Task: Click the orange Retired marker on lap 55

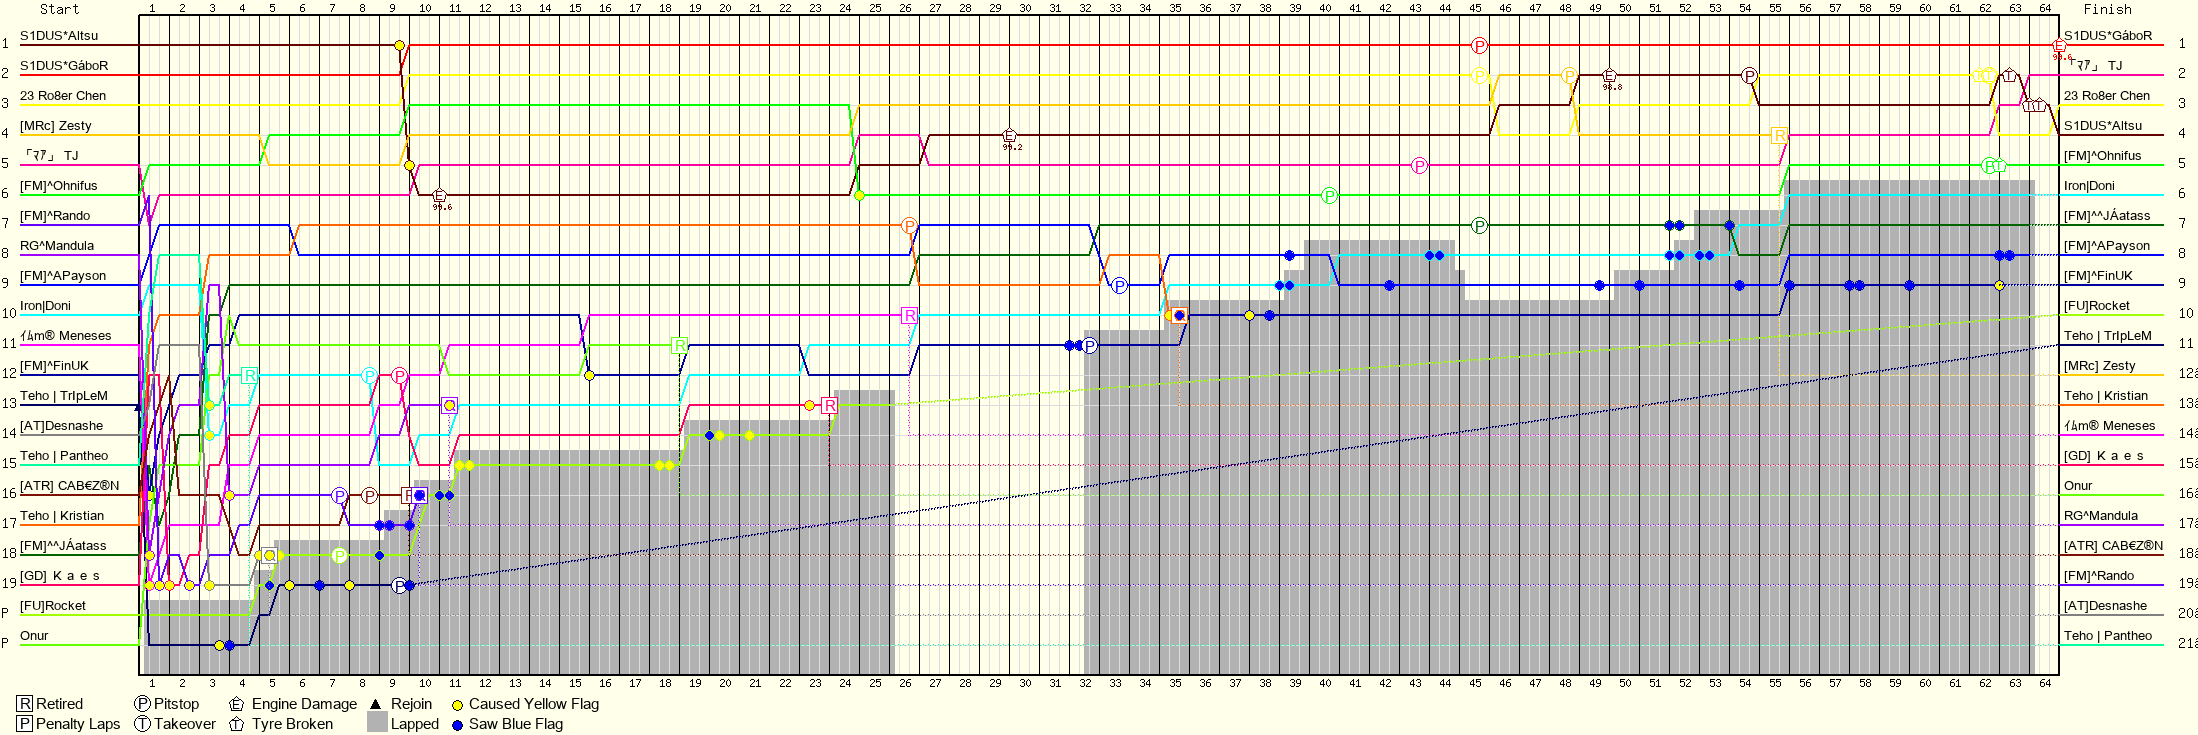Action: click(1779, 136)
